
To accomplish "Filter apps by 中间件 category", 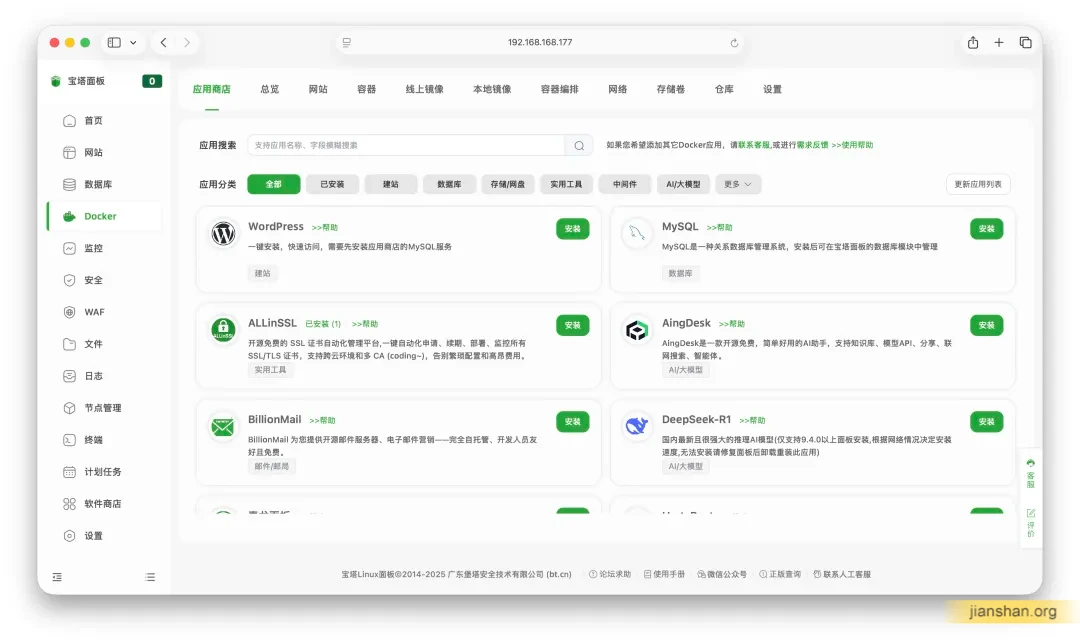I will tap(625, 184).
